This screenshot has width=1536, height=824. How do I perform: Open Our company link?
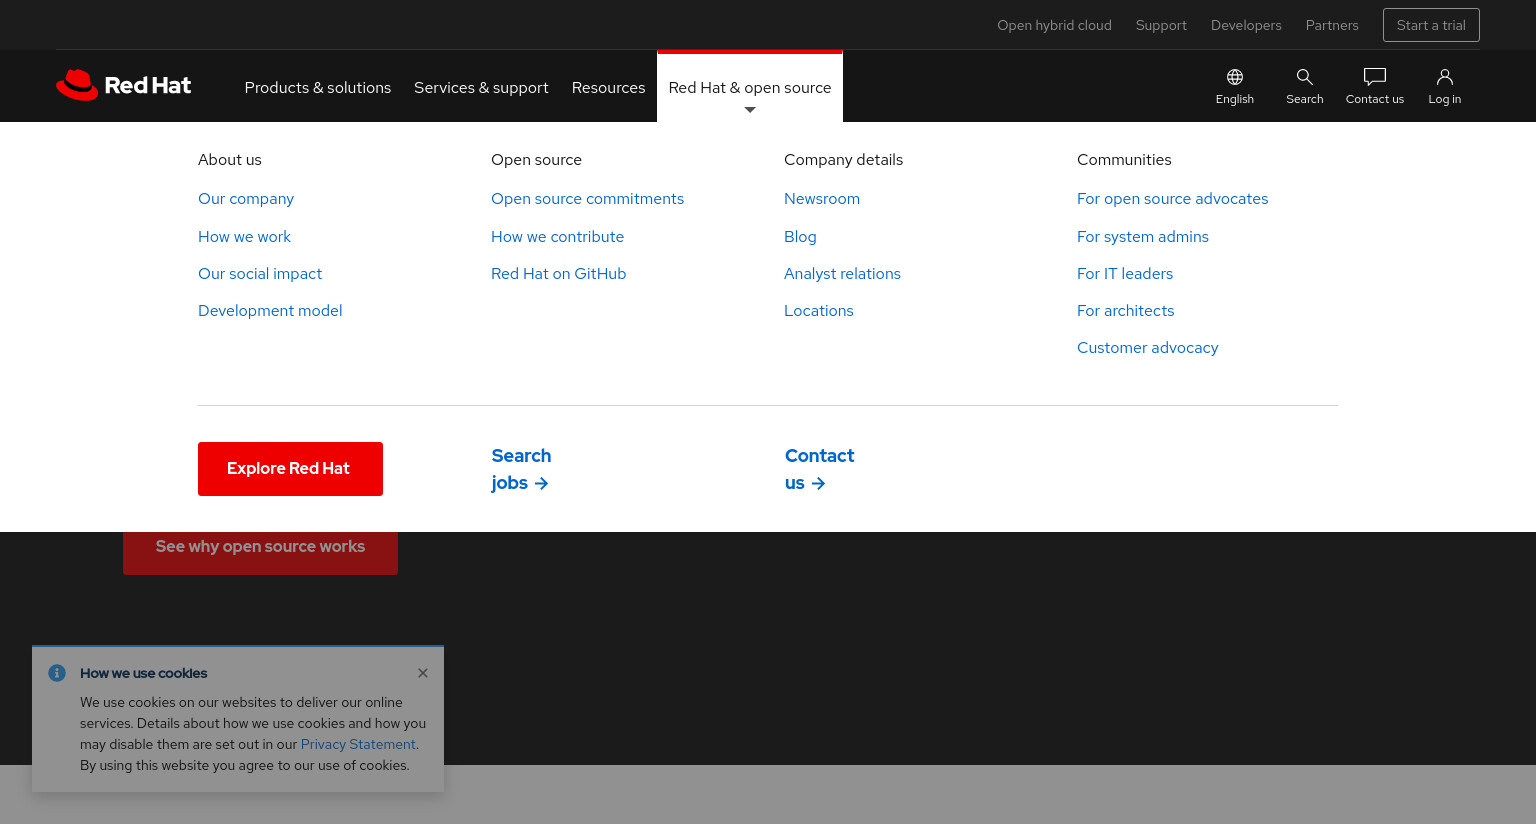point(246,199)
